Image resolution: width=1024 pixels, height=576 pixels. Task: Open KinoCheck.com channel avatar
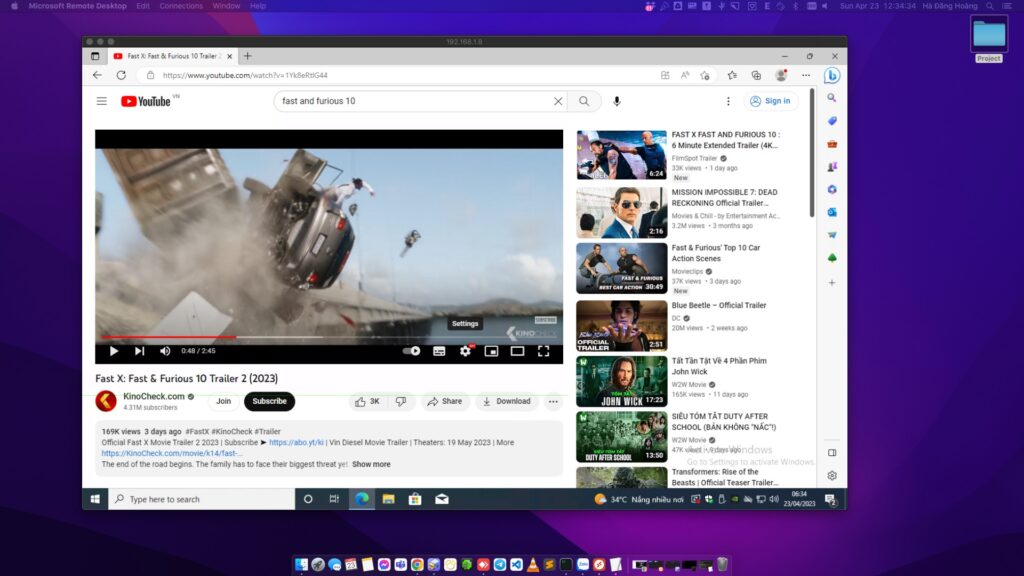(x=106, y=401)
